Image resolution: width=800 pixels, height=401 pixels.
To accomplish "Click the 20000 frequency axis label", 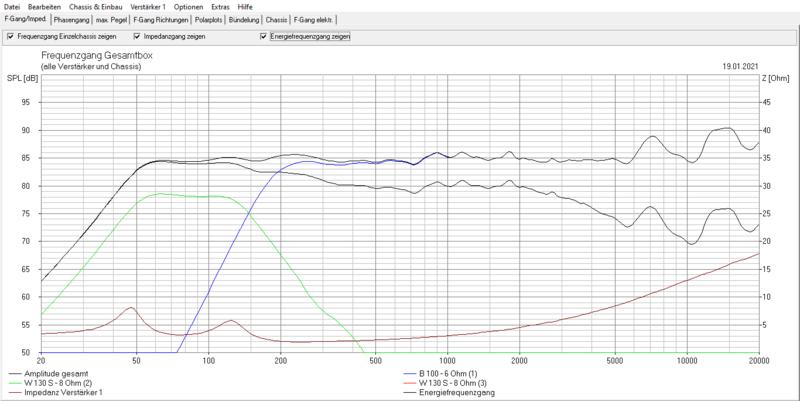I will (759, 361).
